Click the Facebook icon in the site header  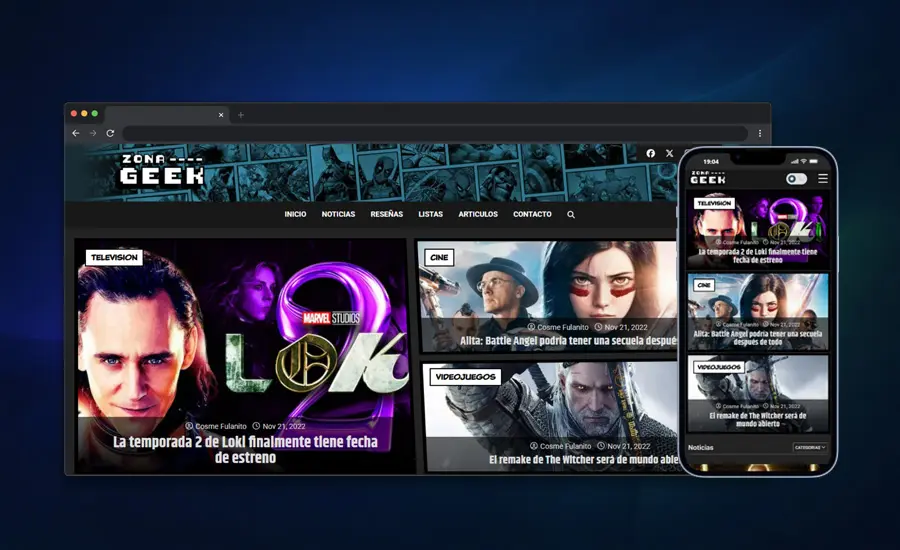pos(650,153)
